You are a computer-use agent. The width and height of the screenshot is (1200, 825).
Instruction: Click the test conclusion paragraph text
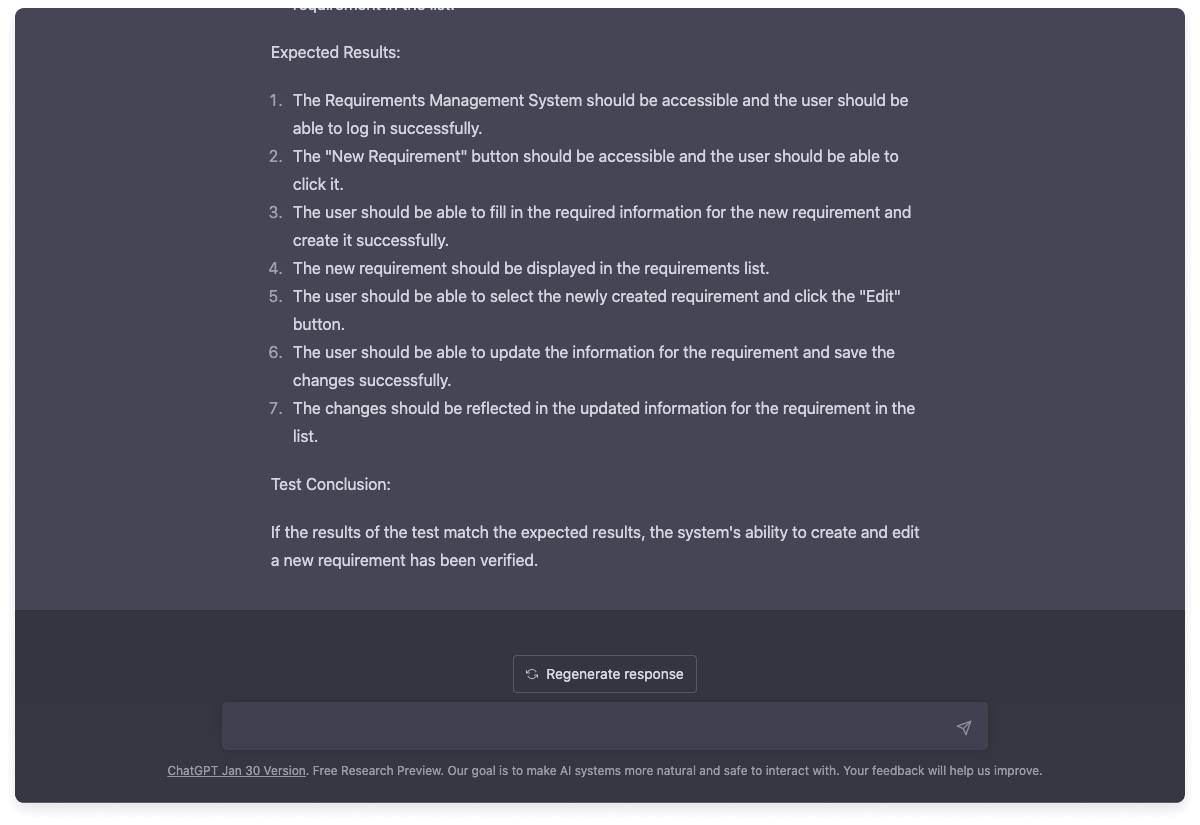pos(595,546)
